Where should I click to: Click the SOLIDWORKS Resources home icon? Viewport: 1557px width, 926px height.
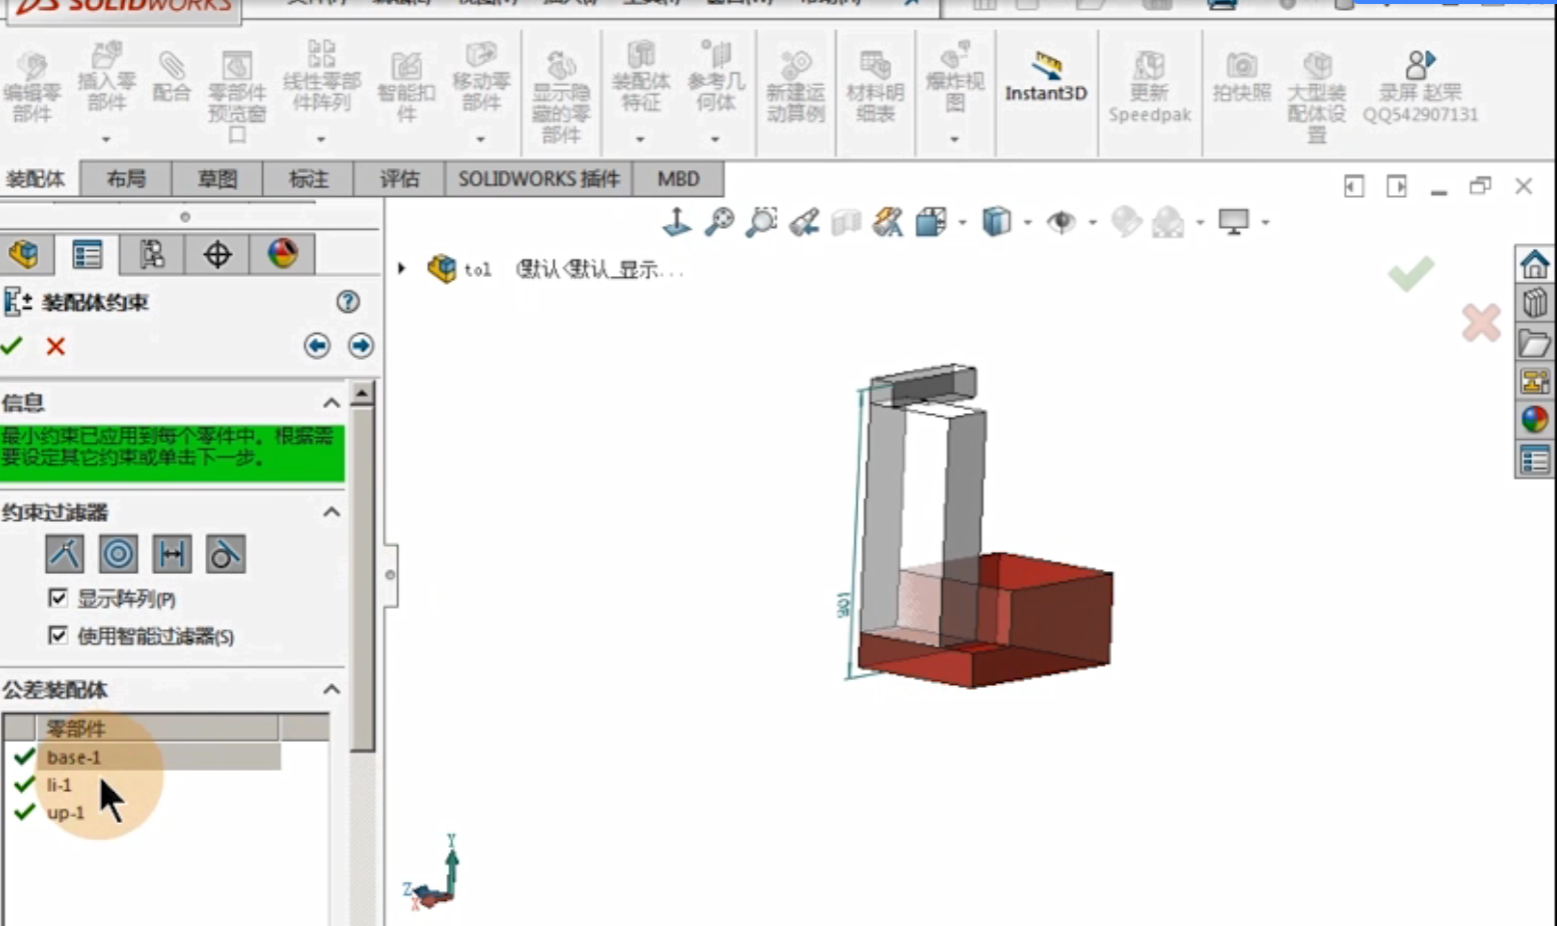1534,265
